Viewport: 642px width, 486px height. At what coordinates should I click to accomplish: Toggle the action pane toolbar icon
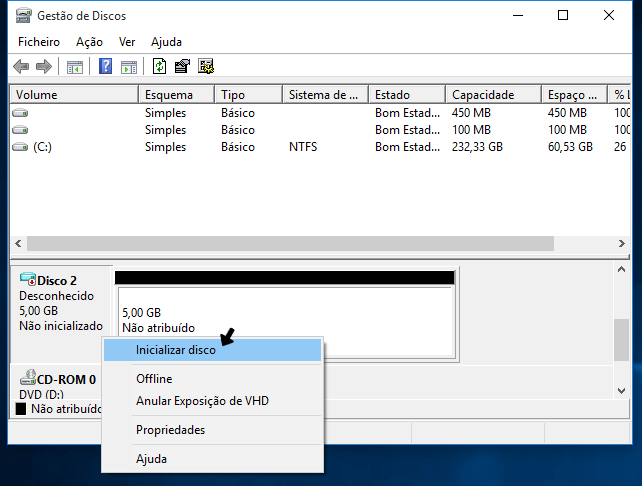point(129,67)
